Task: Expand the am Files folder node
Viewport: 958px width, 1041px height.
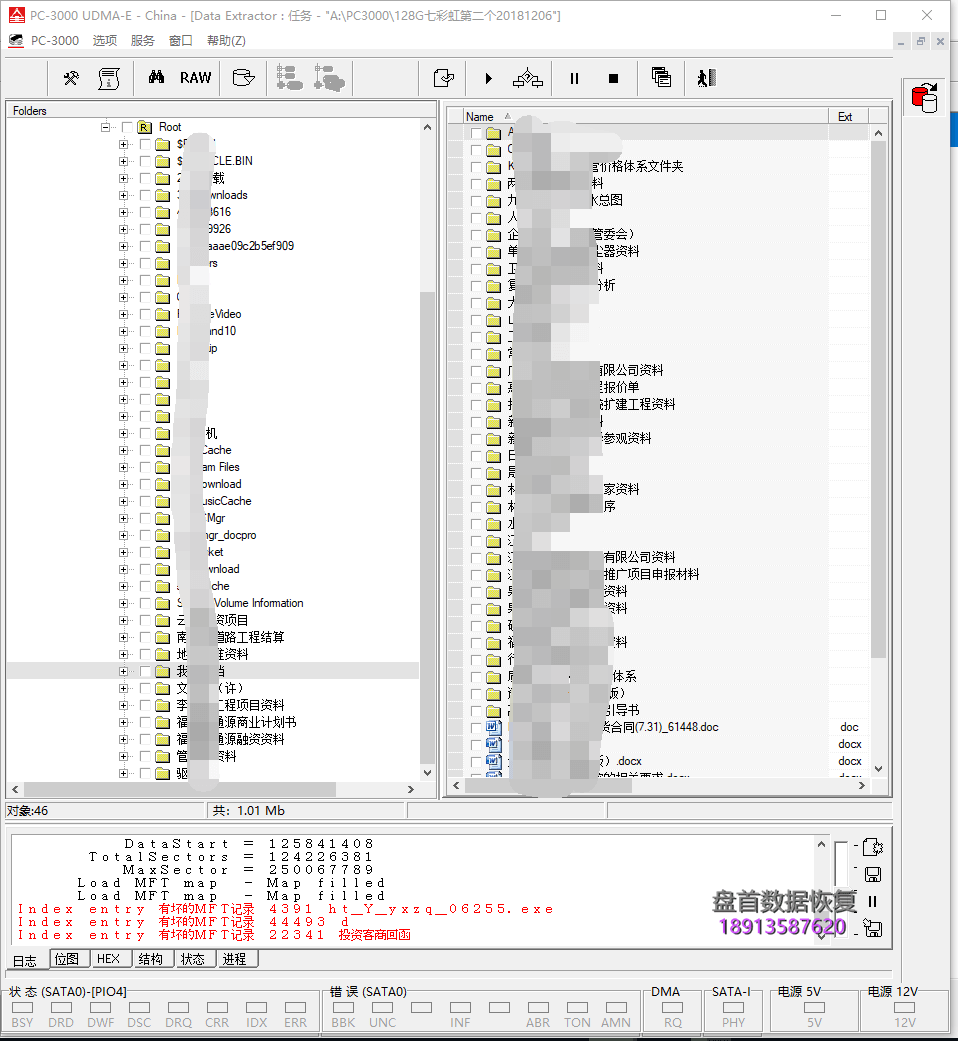Action: (x=123, y=467)
